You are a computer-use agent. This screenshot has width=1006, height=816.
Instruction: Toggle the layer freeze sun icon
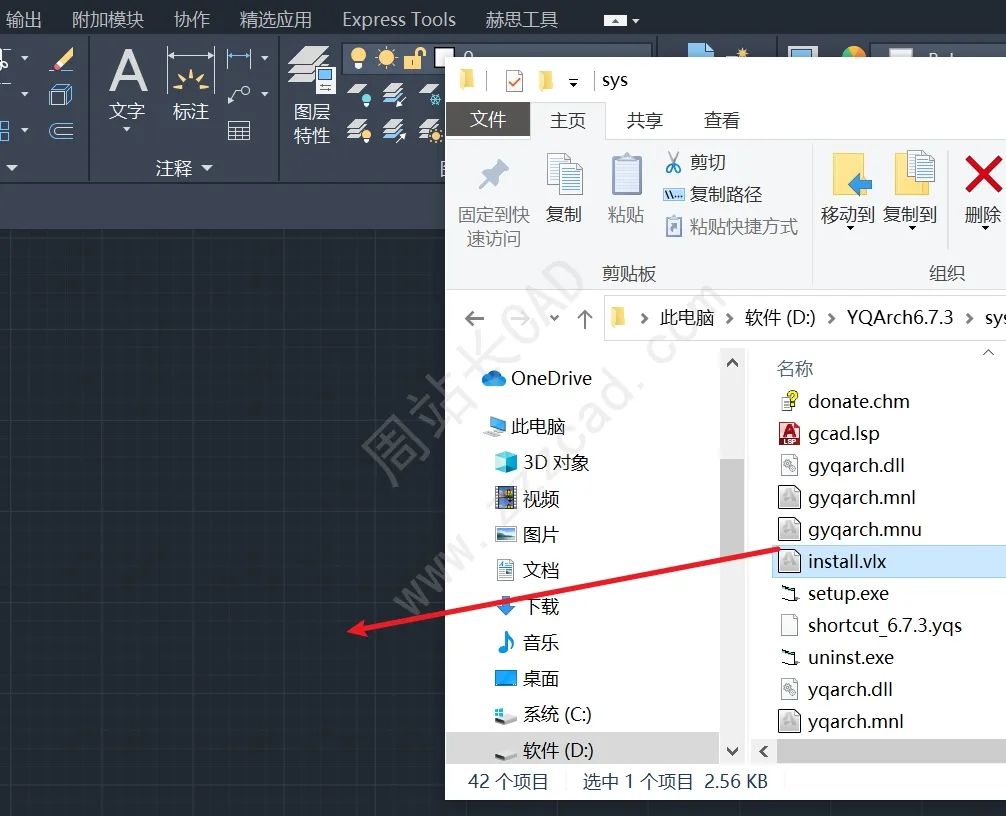point(386,59)
